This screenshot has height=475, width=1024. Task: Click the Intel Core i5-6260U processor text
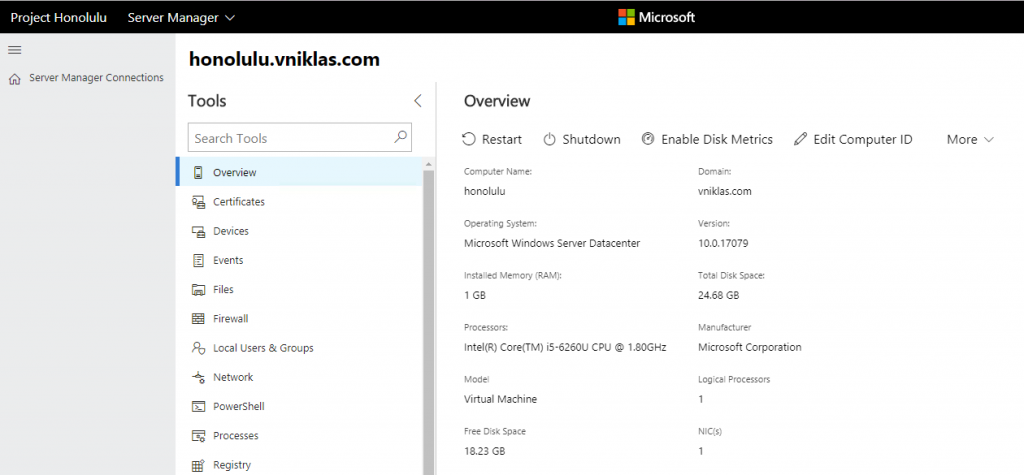point(565,347)
